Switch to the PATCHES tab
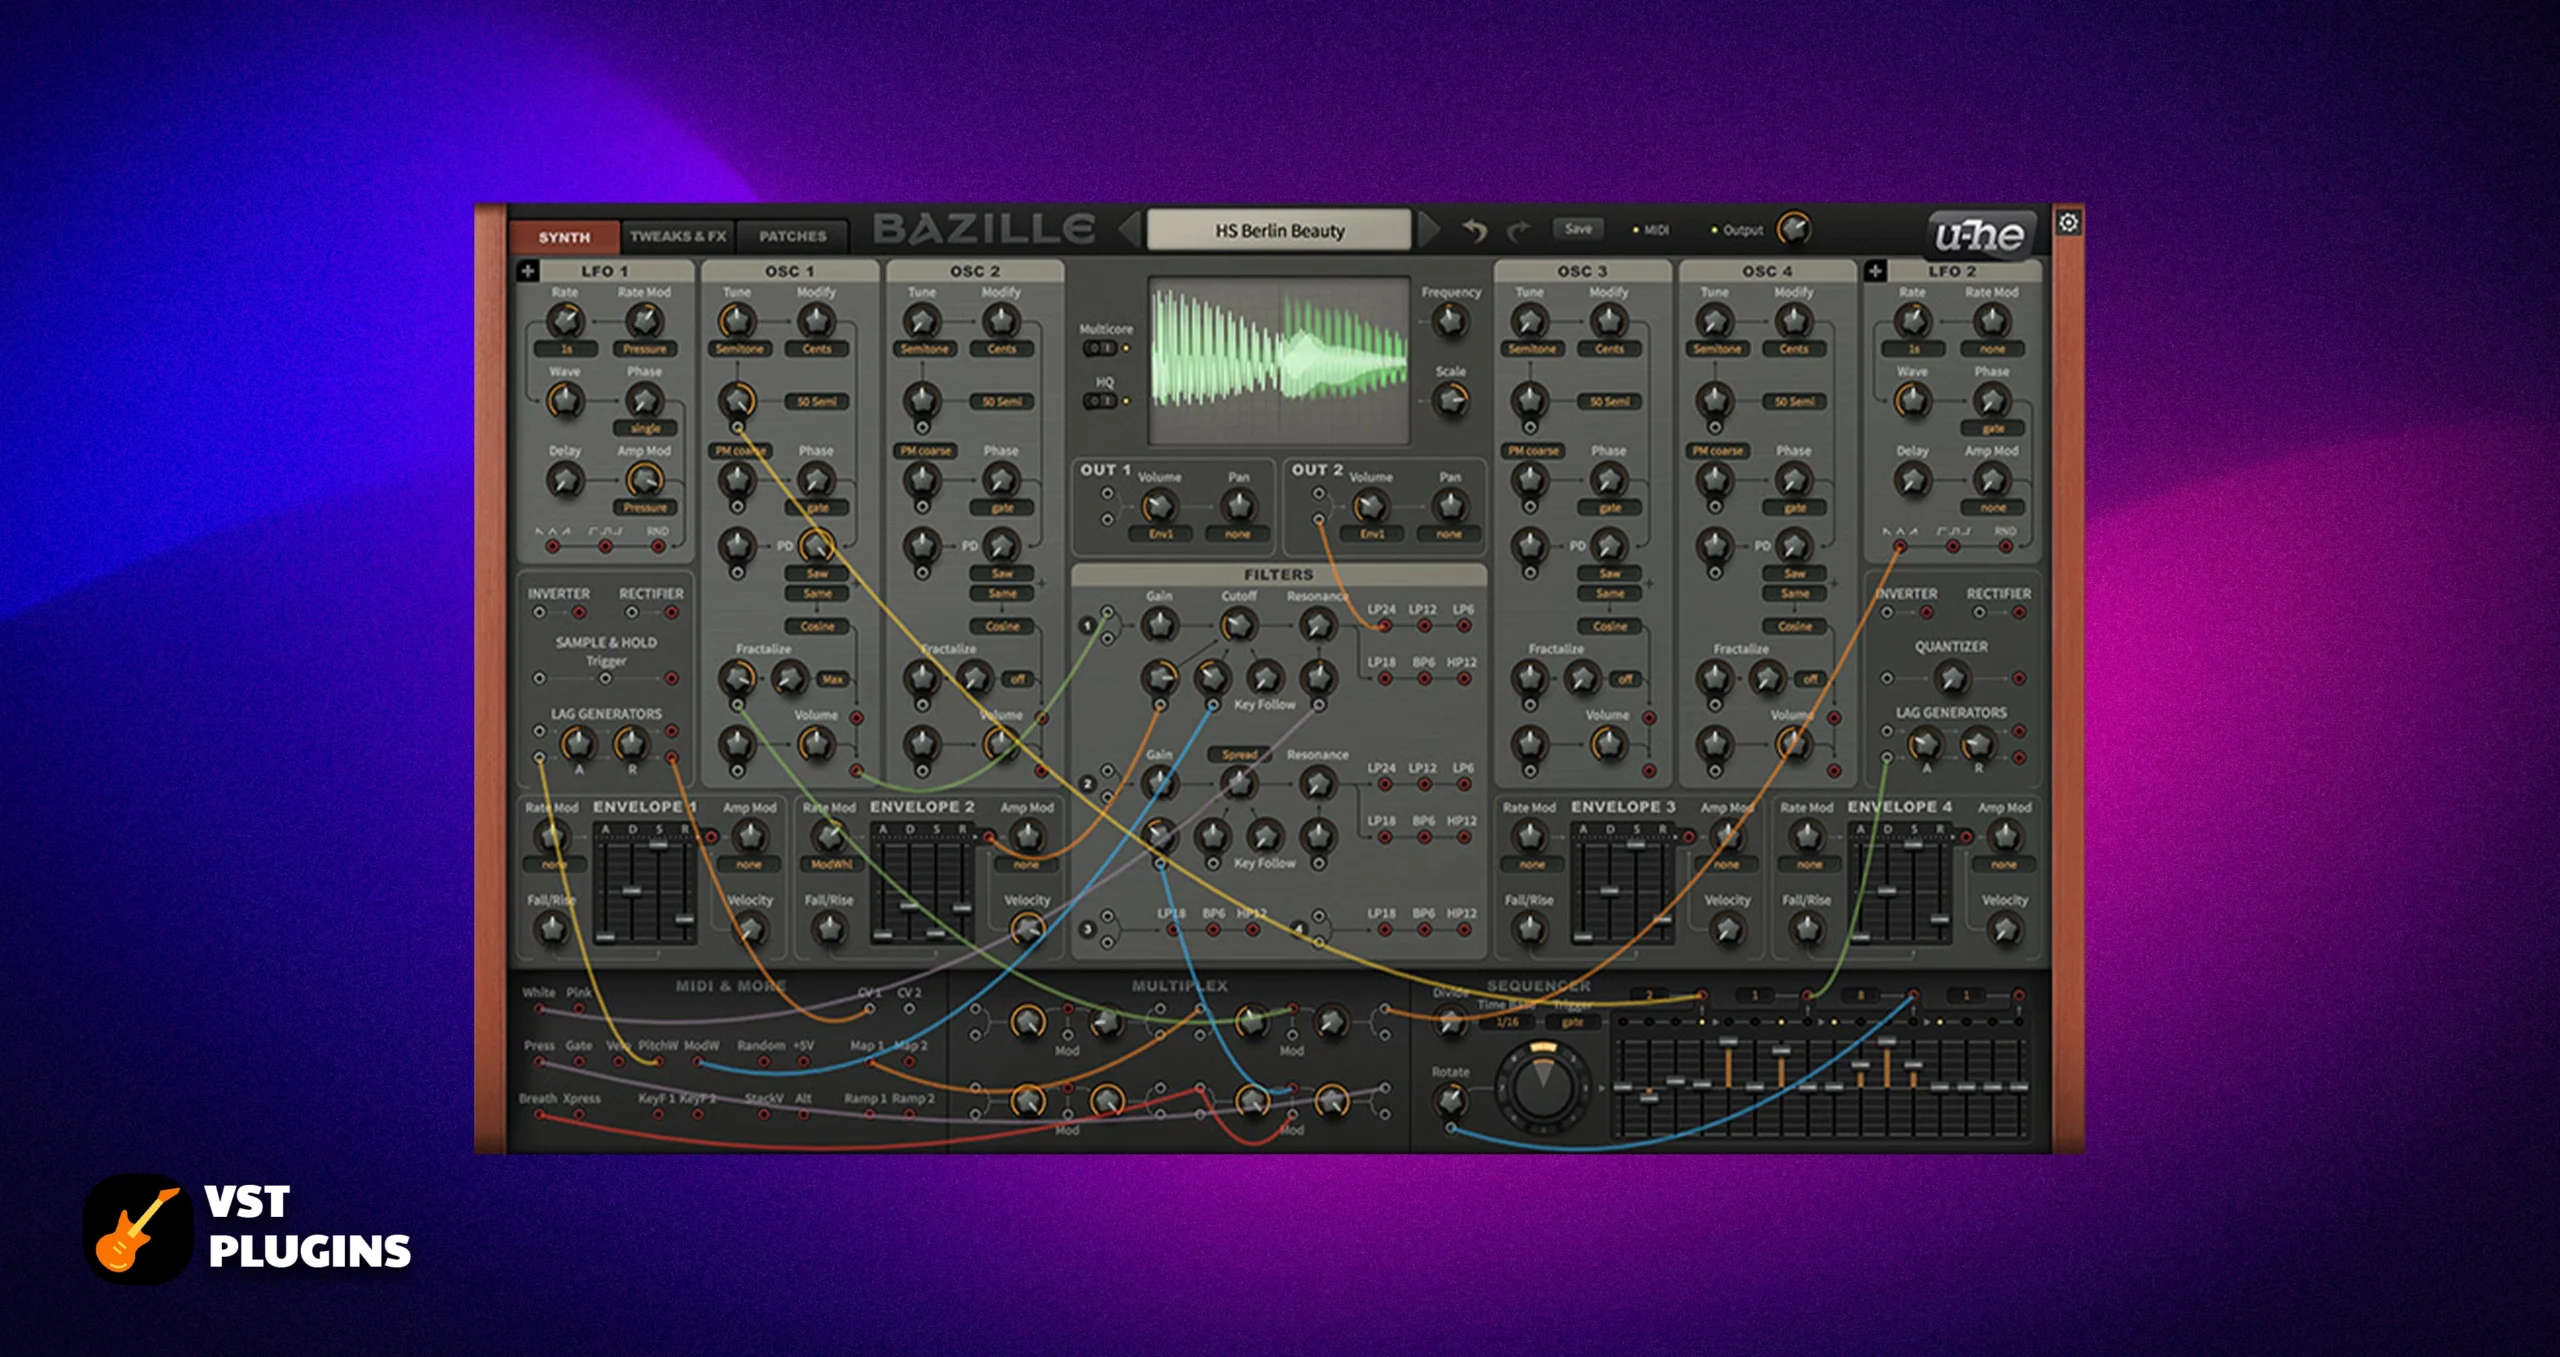Viewport: 2560px width, 1357px height. coord(792,236)
